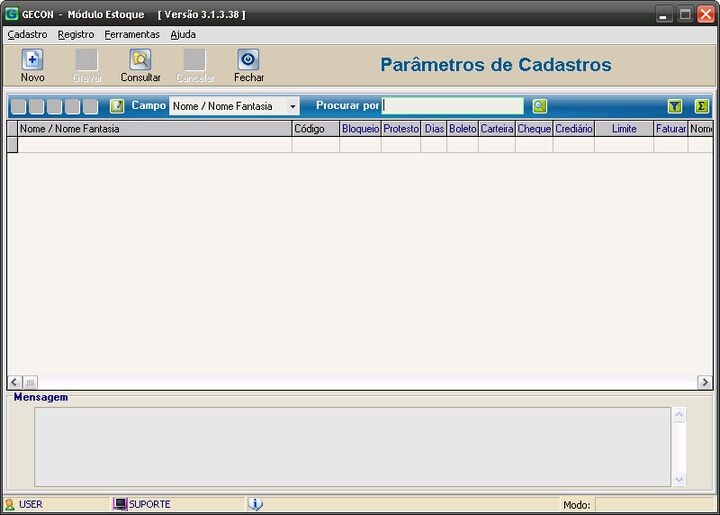Click the Limite column header
Screen dimensions: 720x515
(624, 129)
